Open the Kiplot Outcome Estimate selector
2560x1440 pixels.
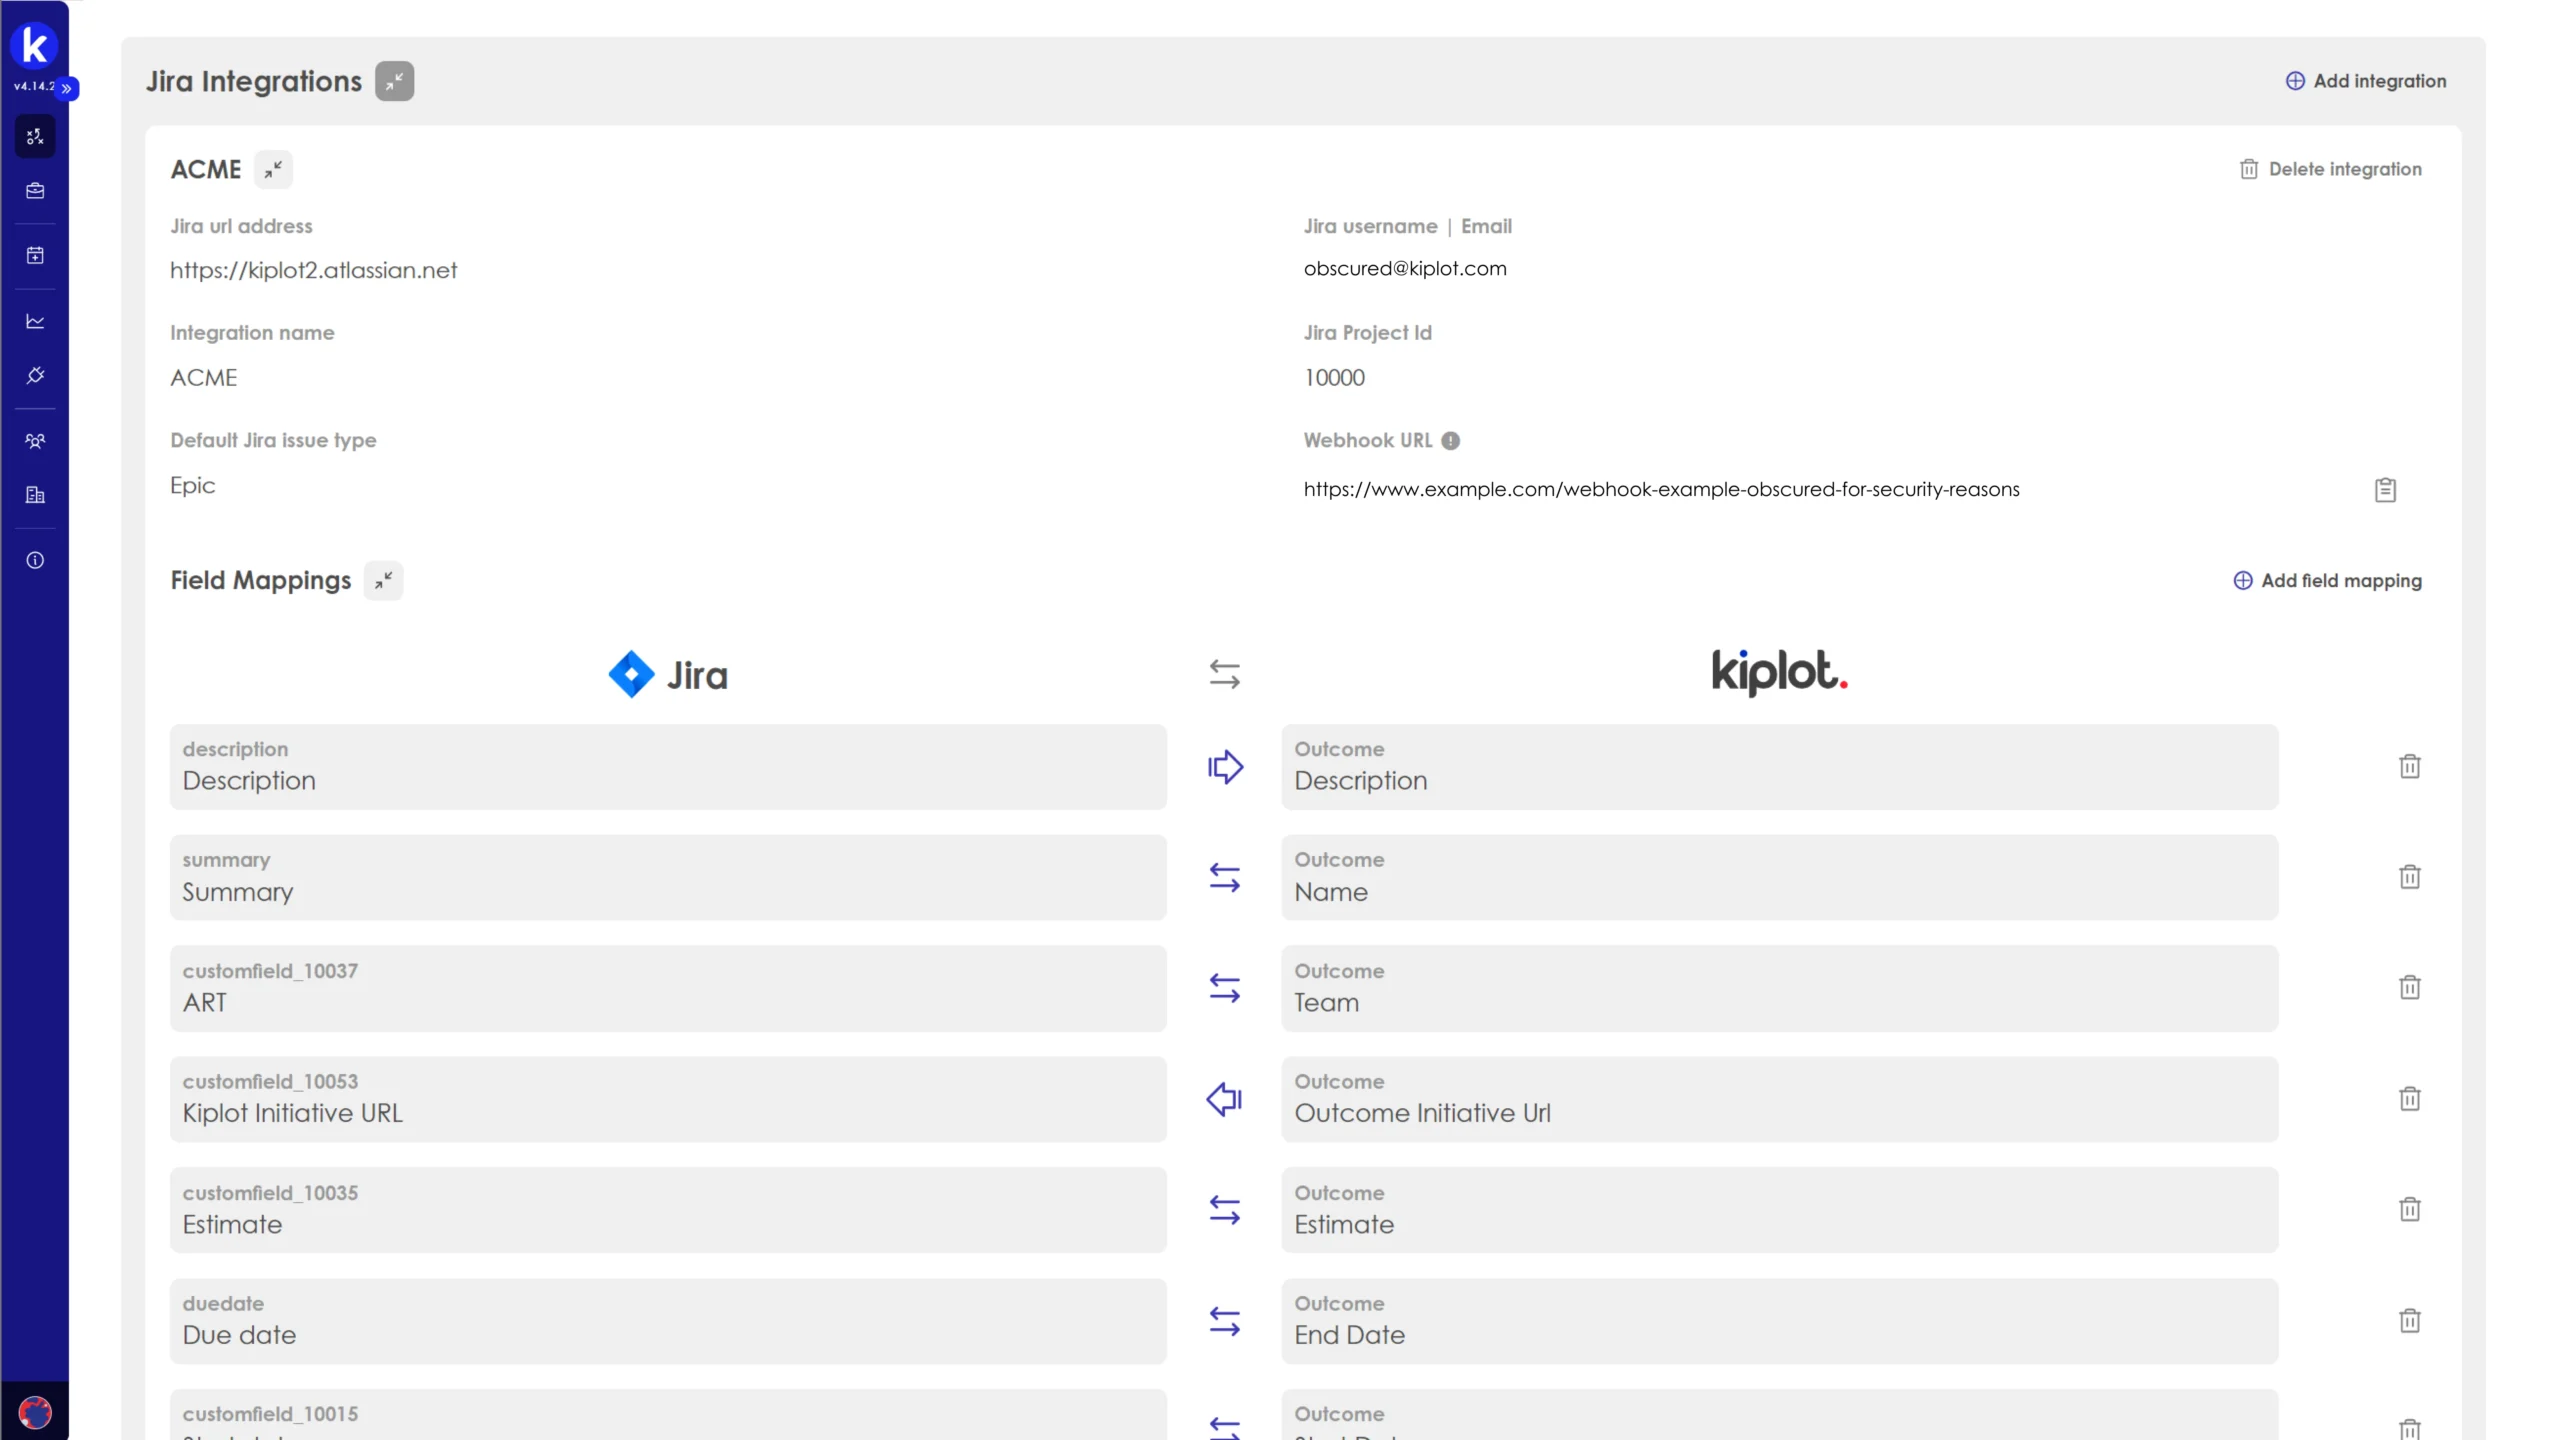click(x=1780, y=1210)
